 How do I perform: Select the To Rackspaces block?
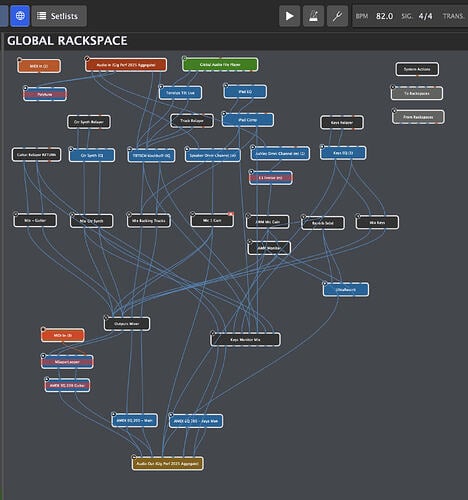click(417, 93)
